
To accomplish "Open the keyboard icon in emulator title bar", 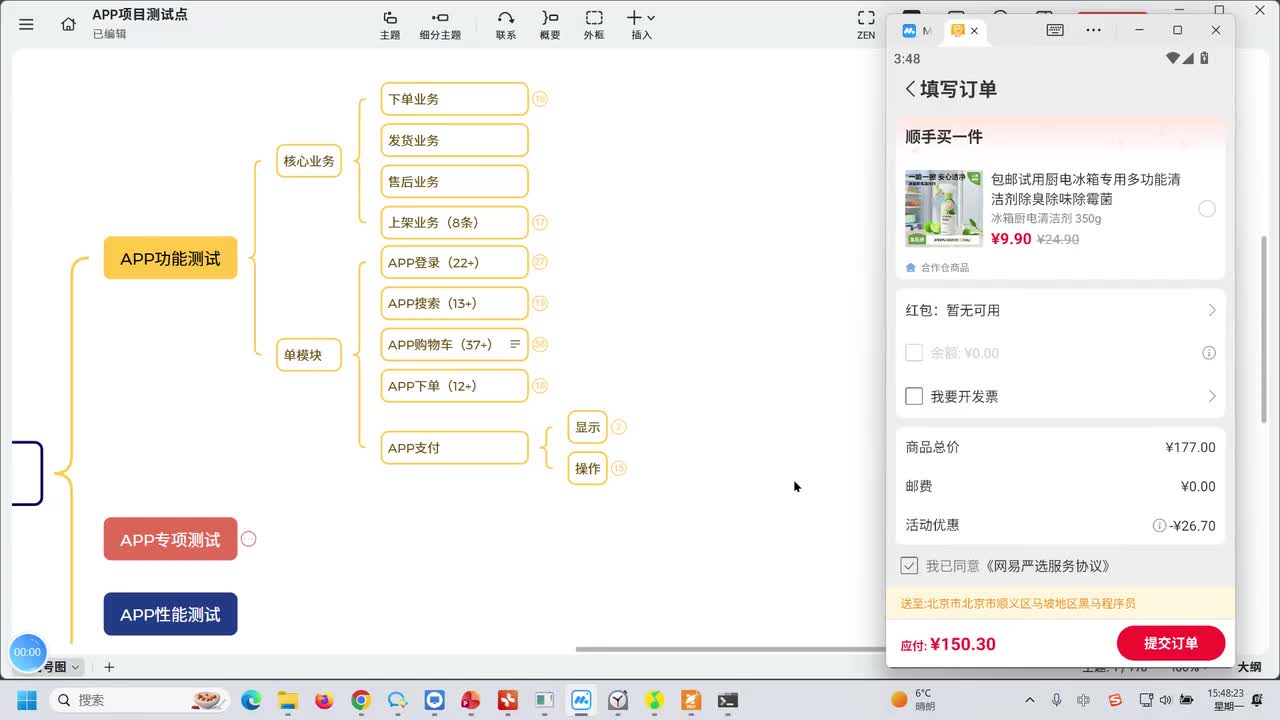I will tap(1055, 30).
